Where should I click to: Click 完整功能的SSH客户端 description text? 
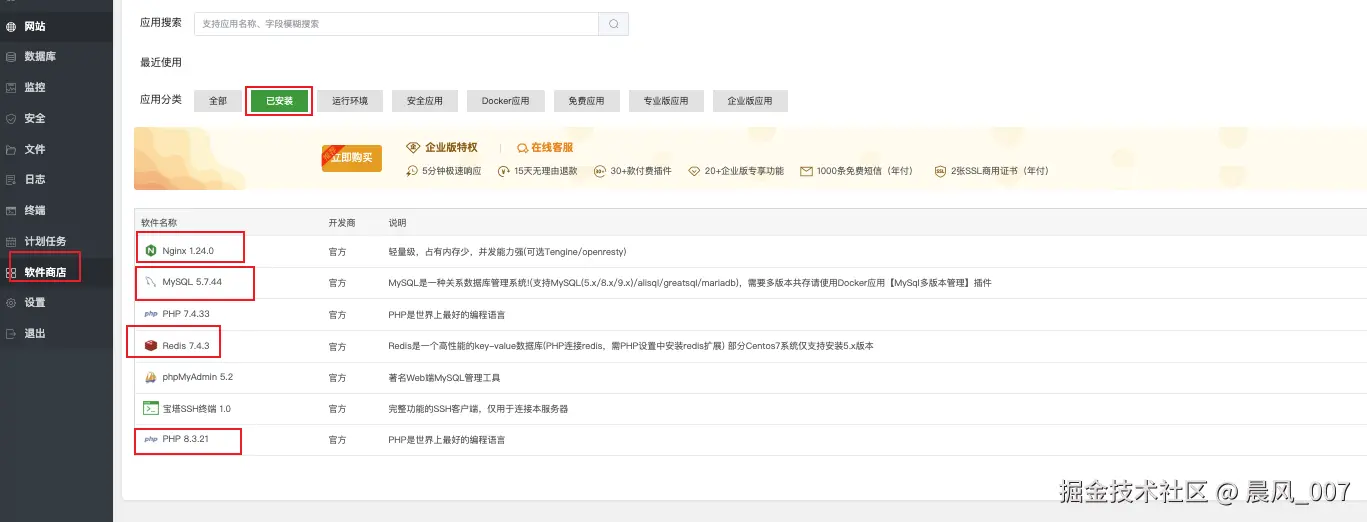click(x=479, y=409)
